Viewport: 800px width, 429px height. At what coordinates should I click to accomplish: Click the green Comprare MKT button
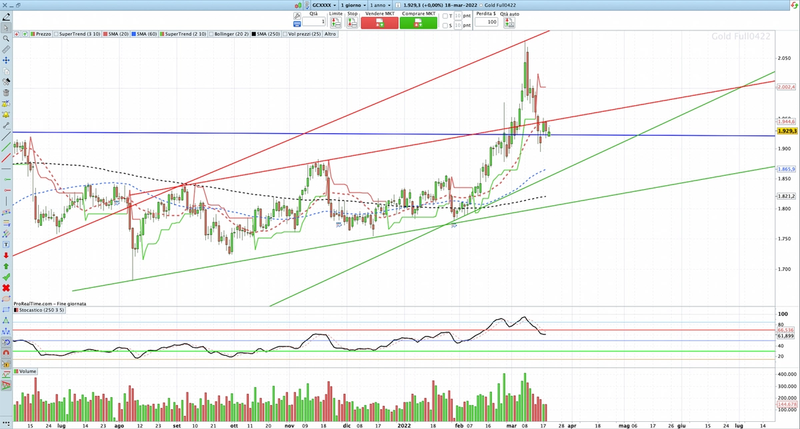418,23
